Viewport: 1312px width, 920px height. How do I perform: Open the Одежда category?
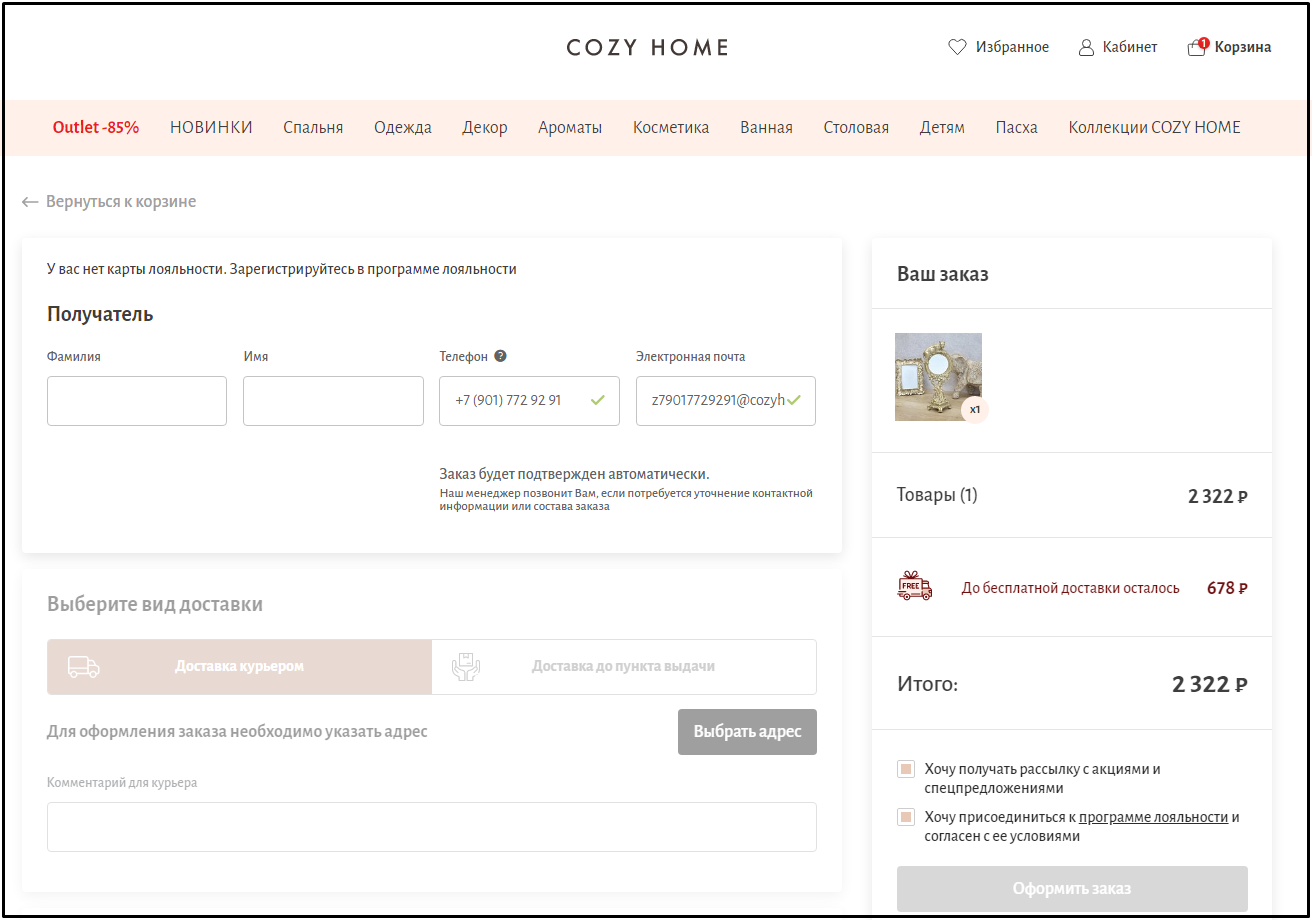(403, 127)
